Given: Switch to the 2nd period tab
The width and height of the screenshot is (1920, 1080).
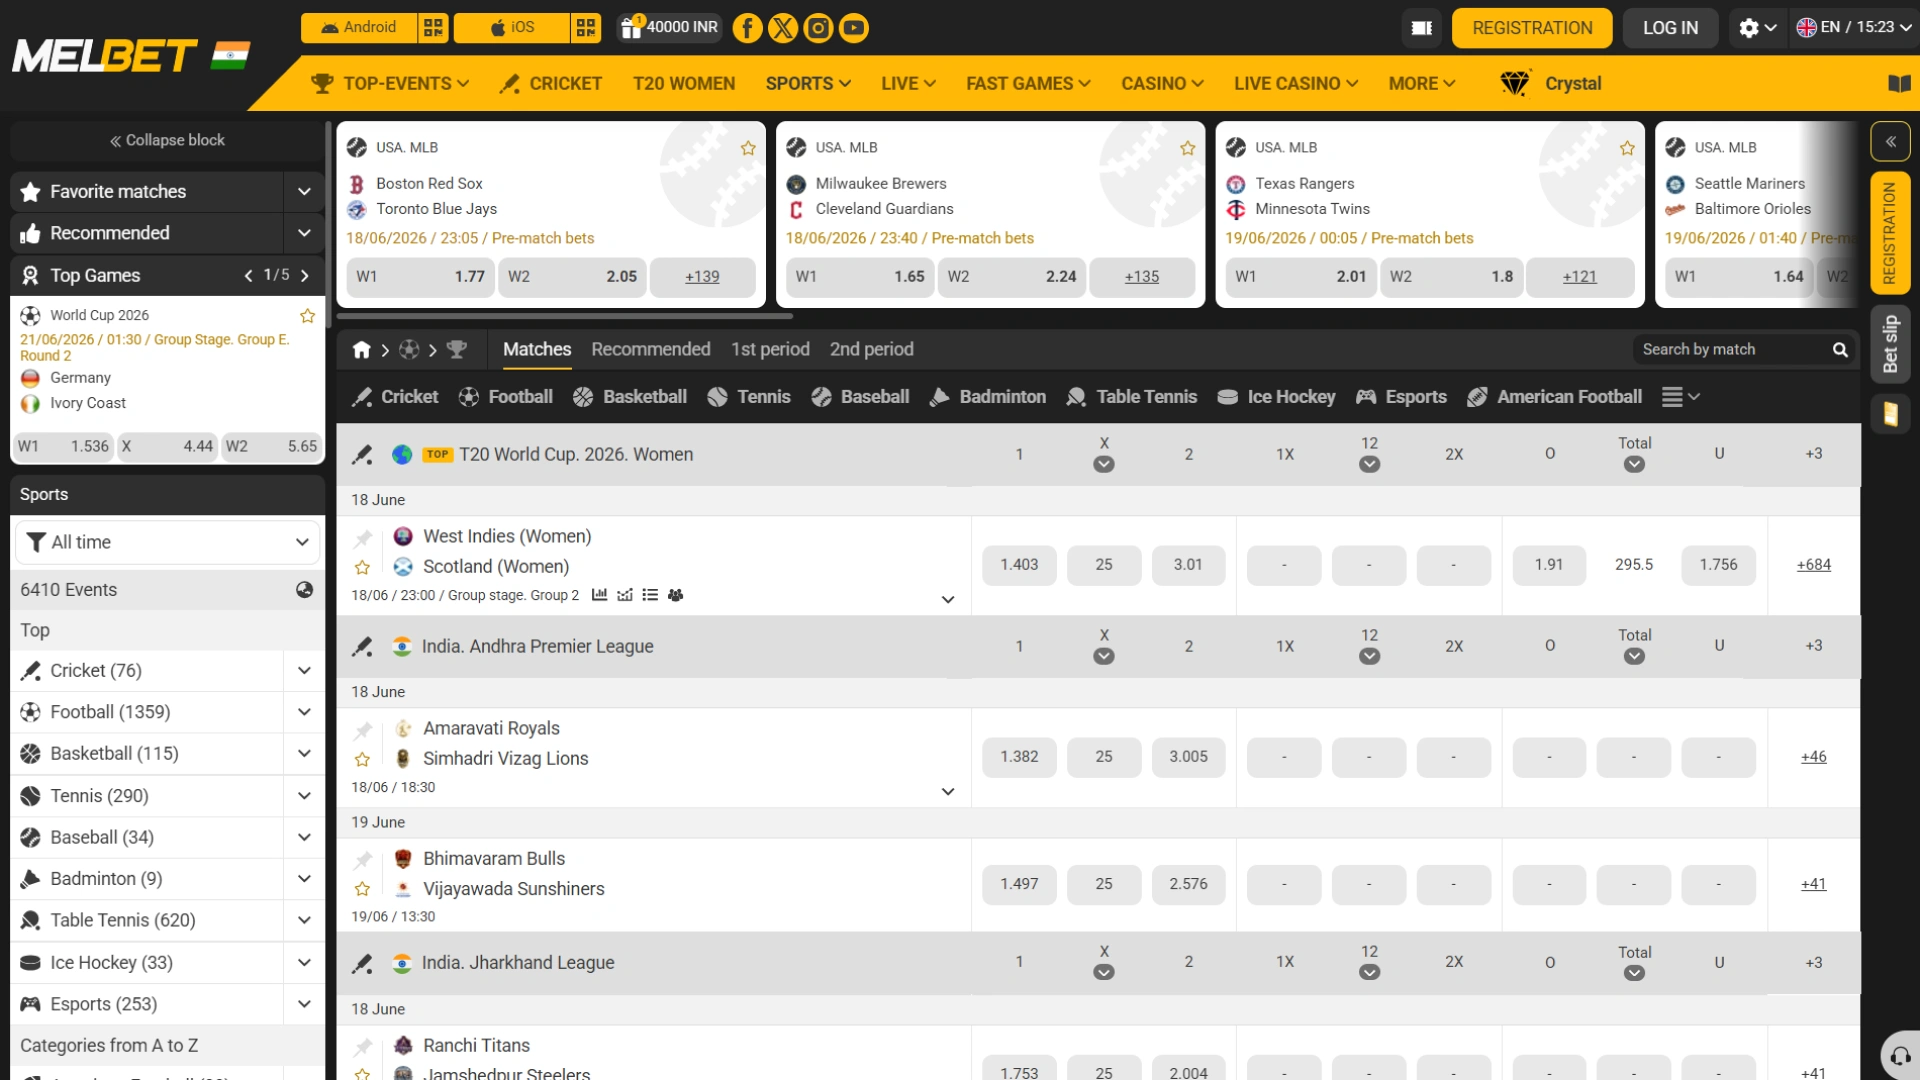Looking at the screenshot, I should click(x=872, y=350).
